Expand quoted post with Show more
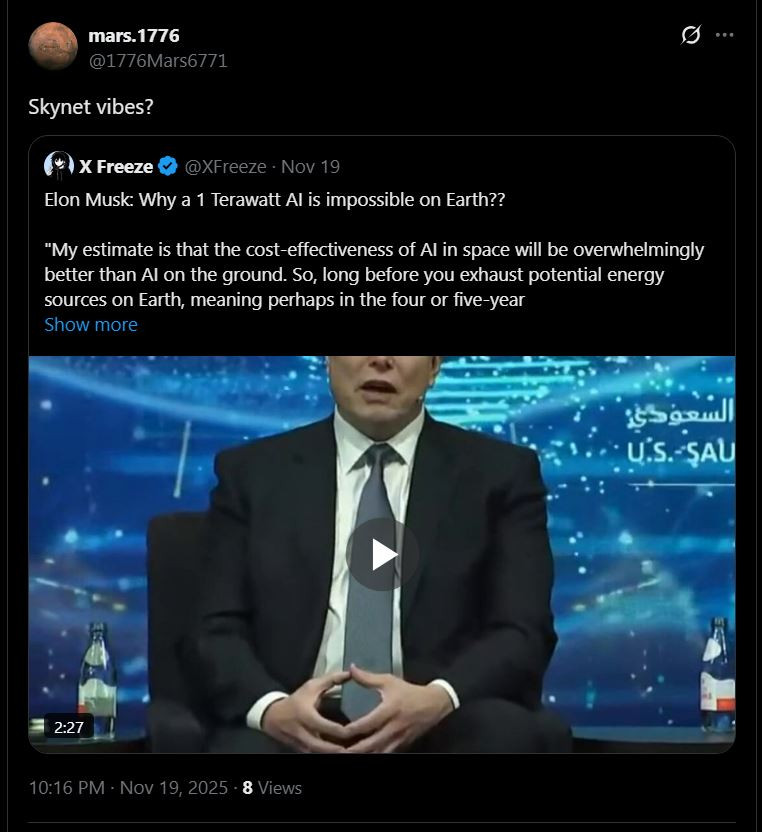762x832 pixels. point(91,324)
